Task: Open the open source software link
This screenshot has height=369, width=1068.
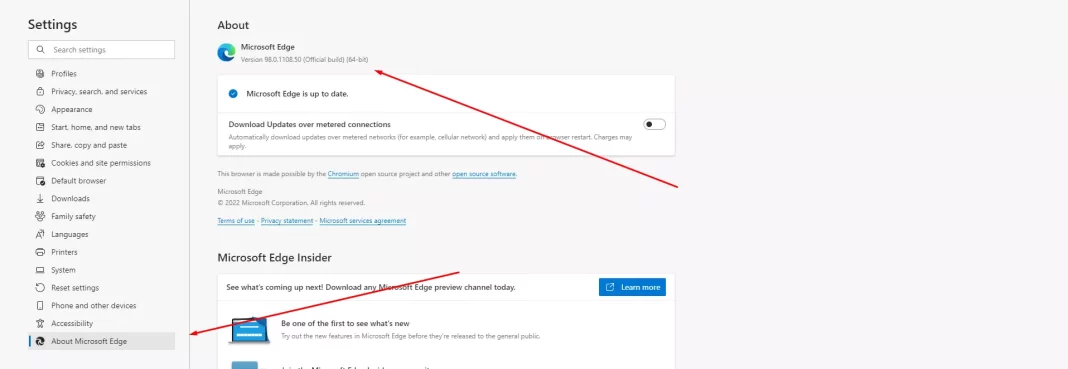Action: coord(484,174)
